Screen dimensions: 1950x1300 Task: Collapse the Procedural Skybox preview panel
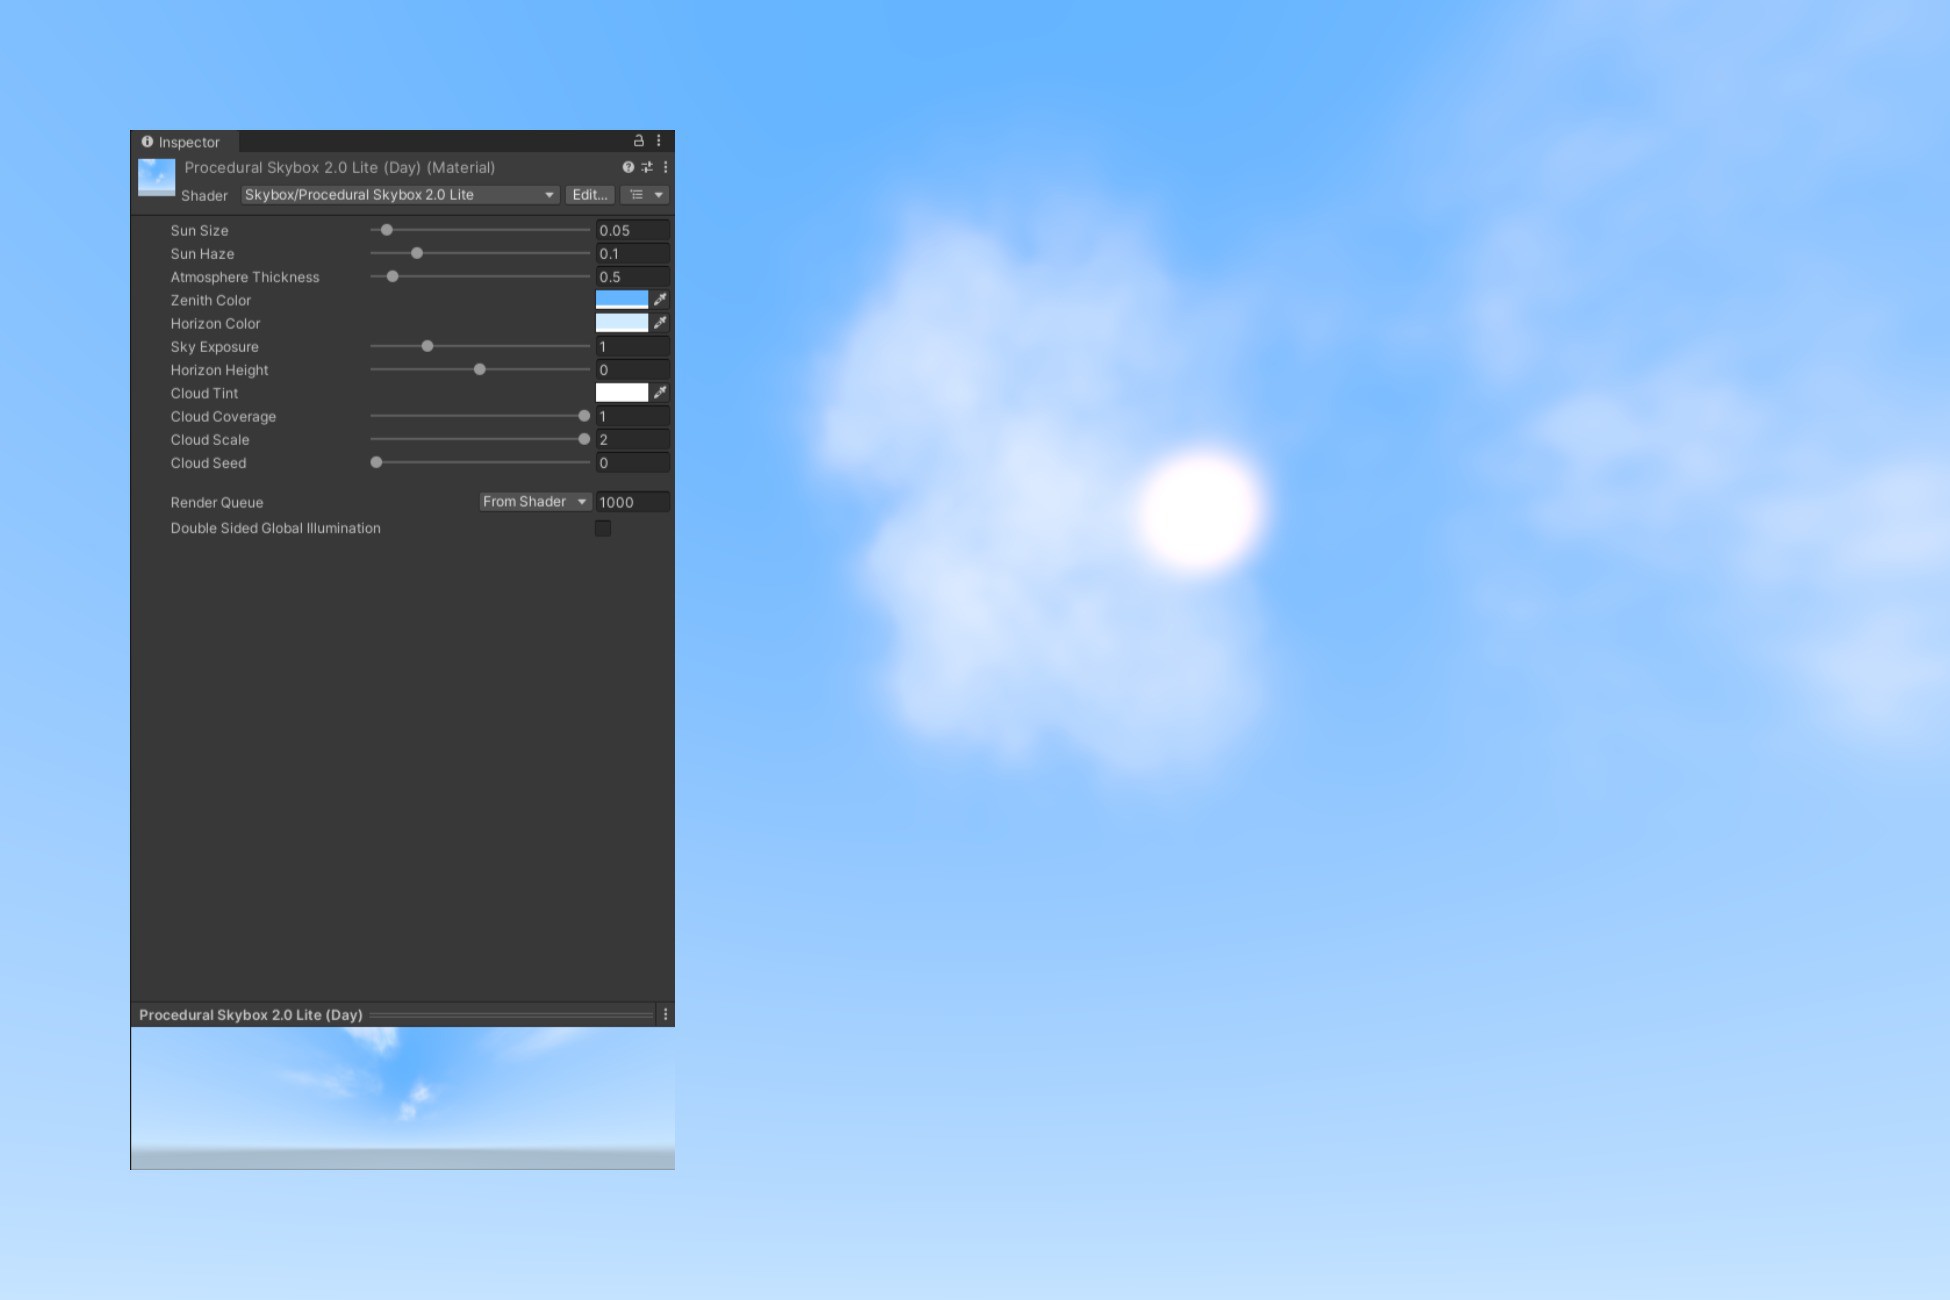point(250,1014)
